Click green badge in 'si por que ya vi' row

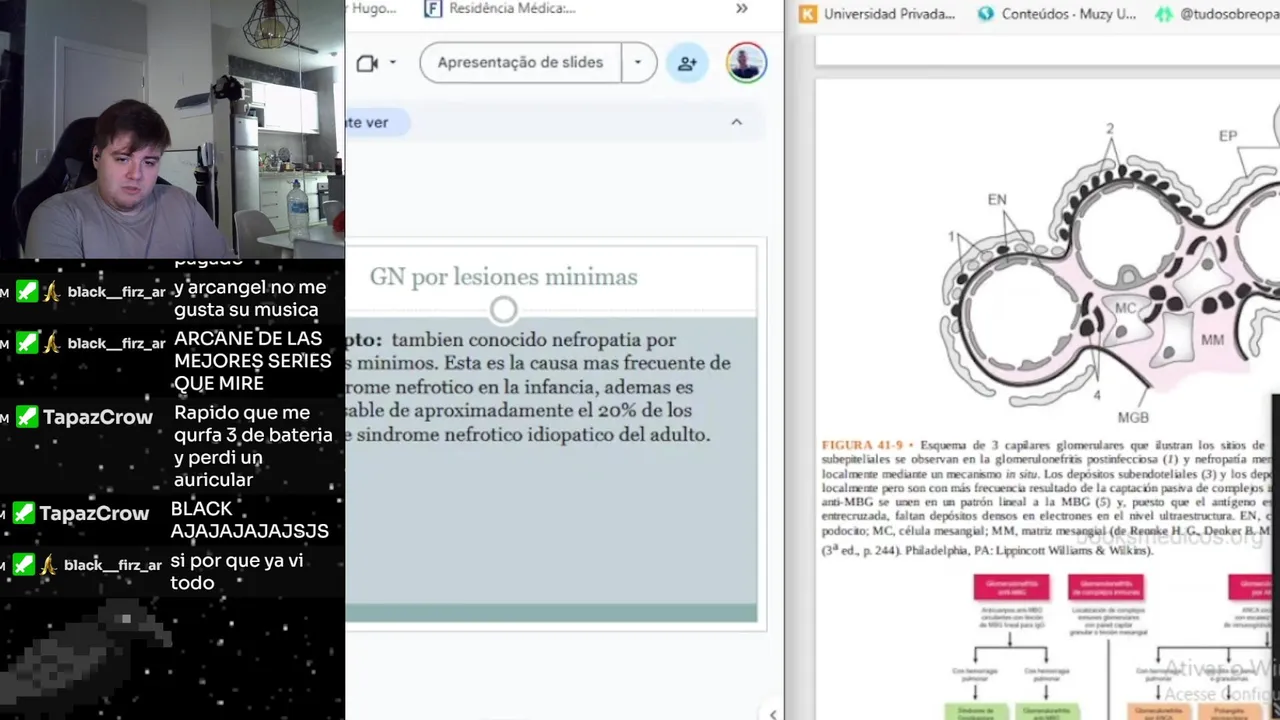click(x=23, y=565)
